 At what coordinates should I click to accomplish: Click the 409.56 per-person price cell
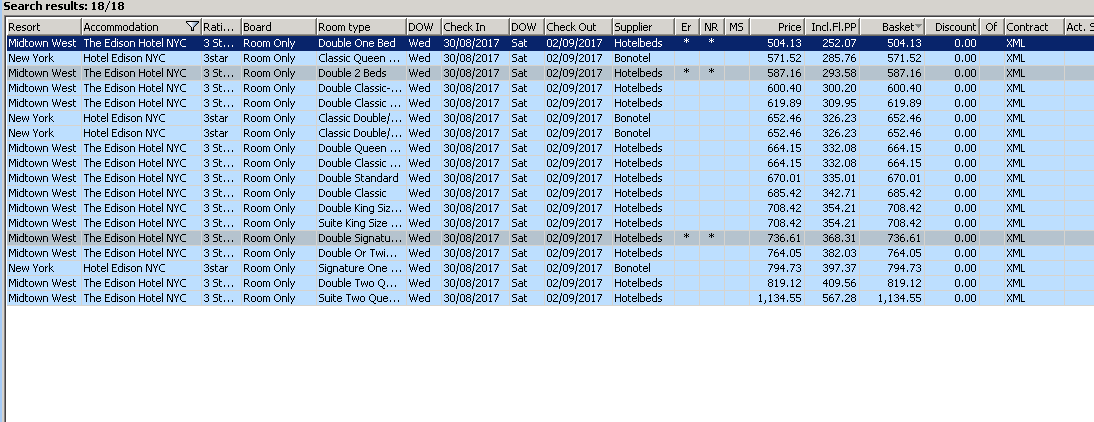832,283
